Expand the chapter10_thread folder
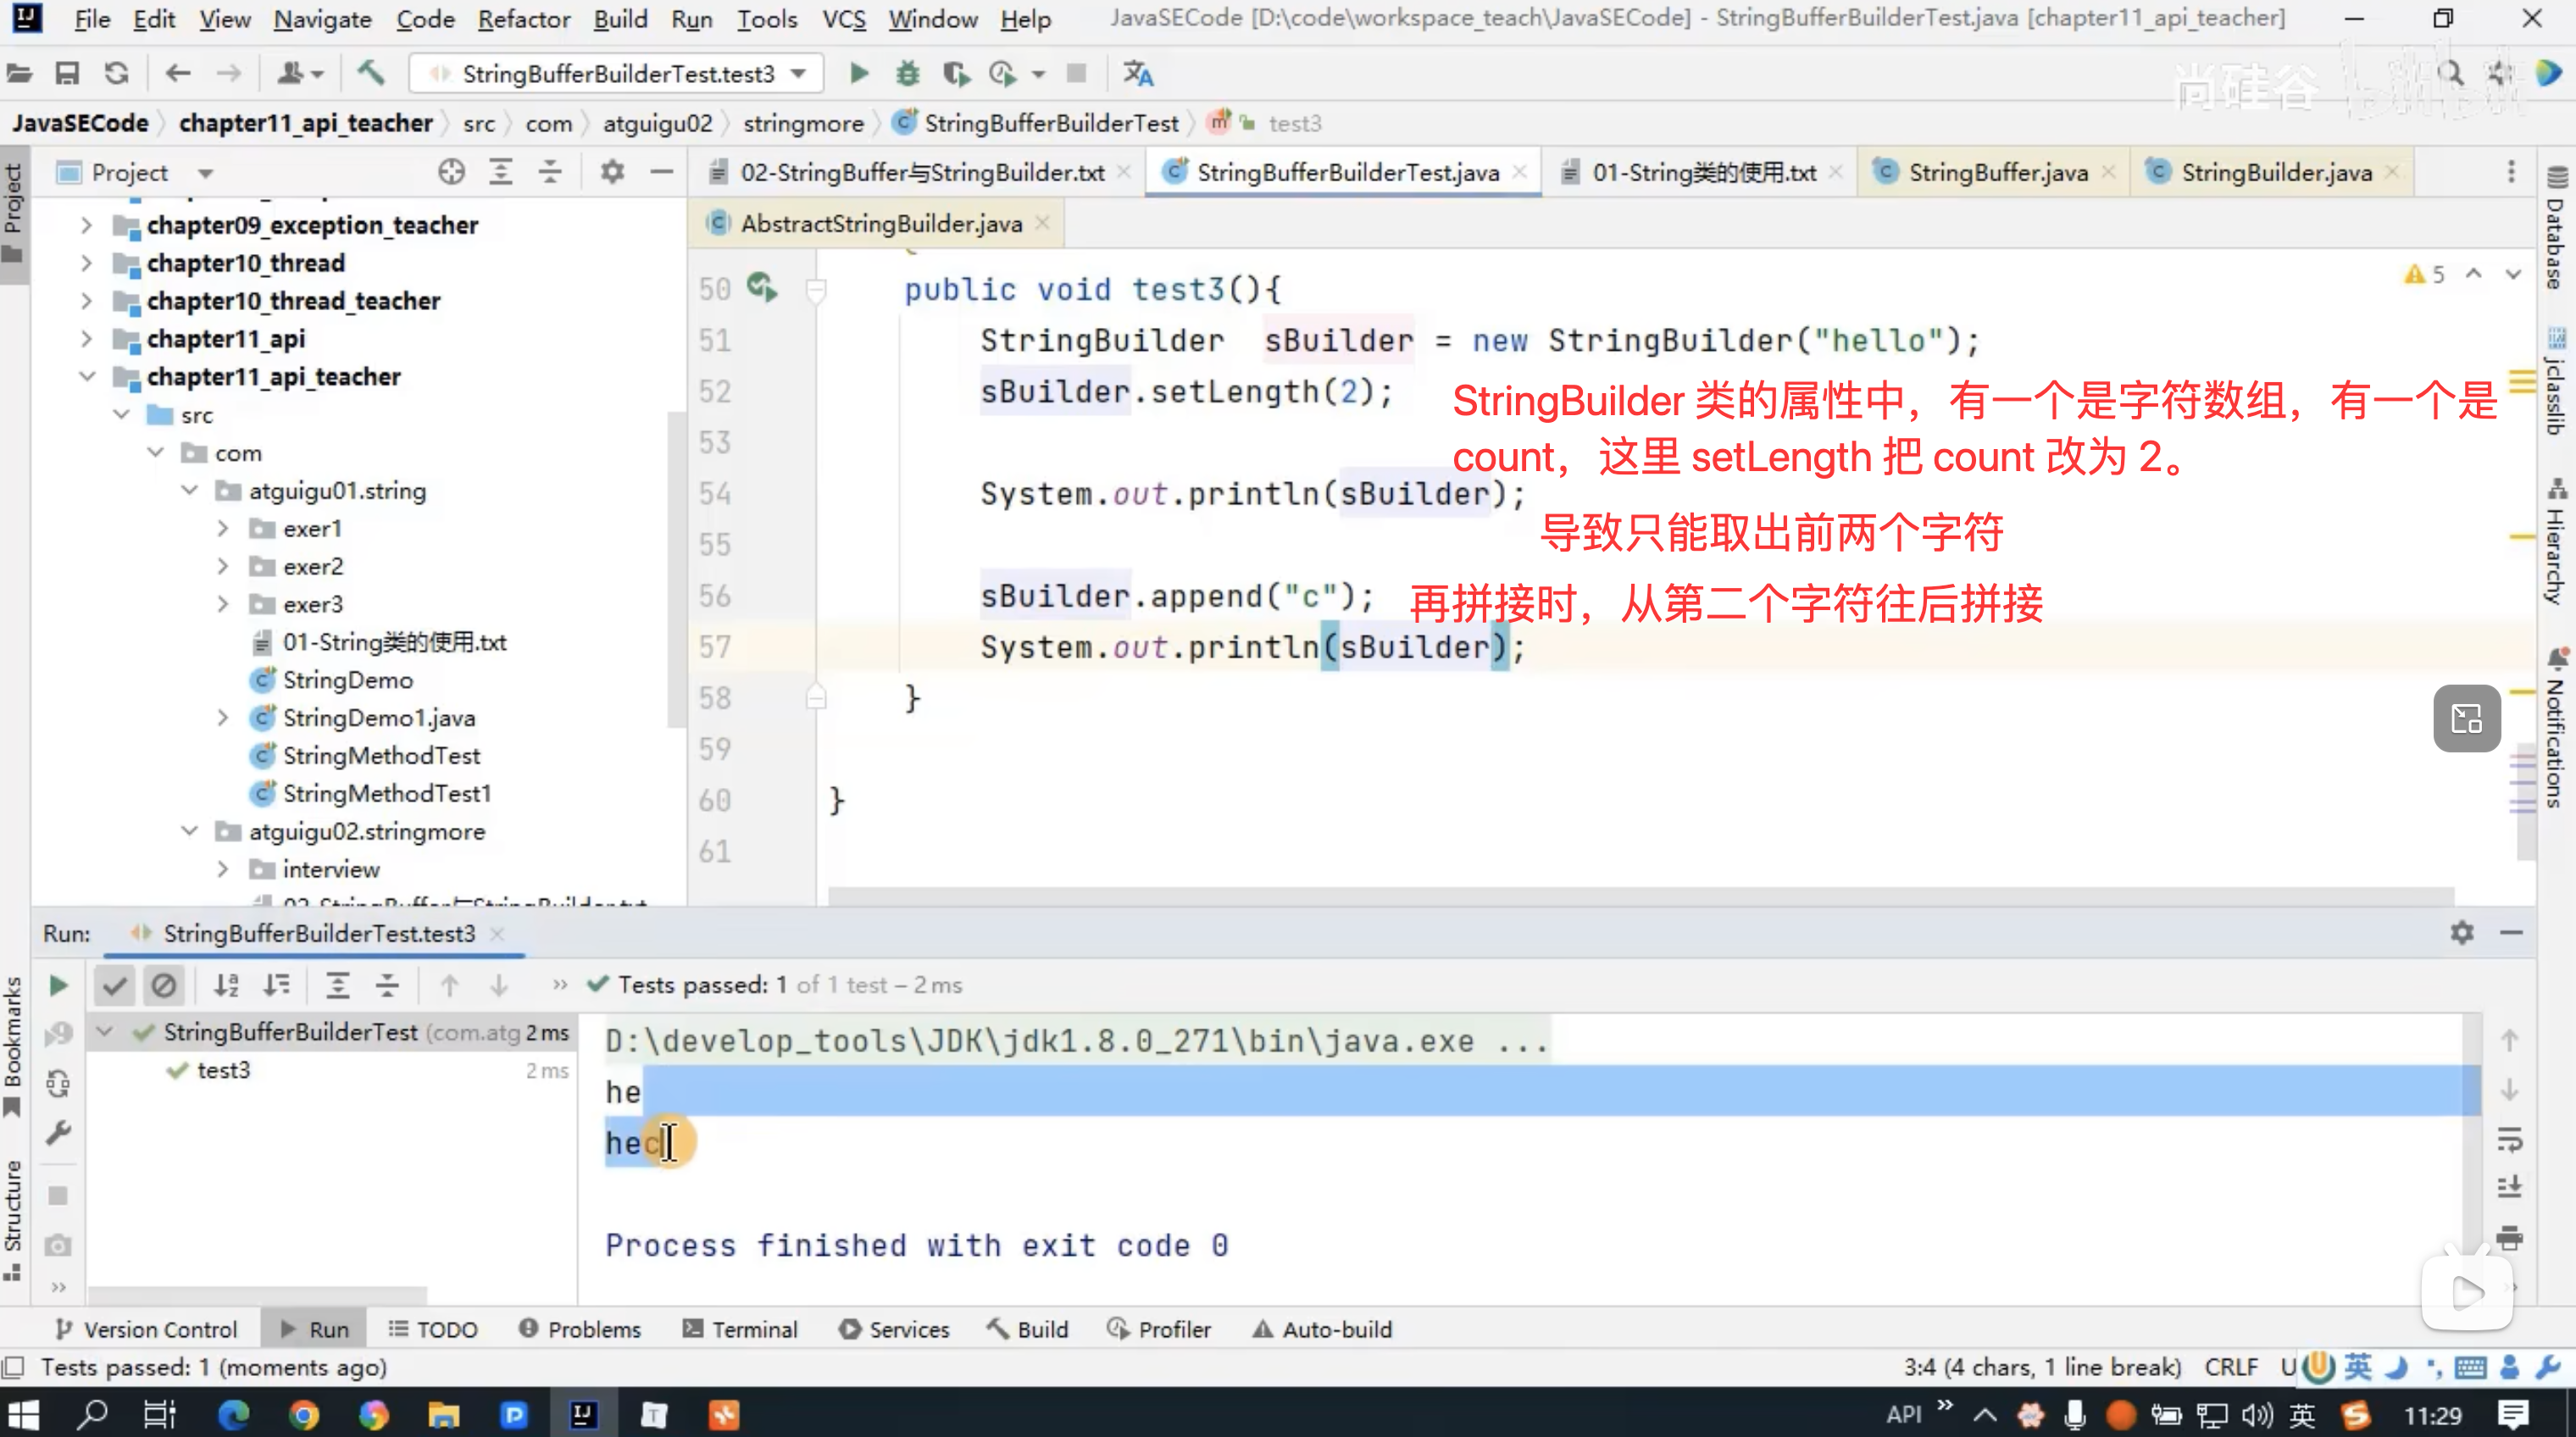This screenshot has height=1437, width=2576. (x=87, y=263)
